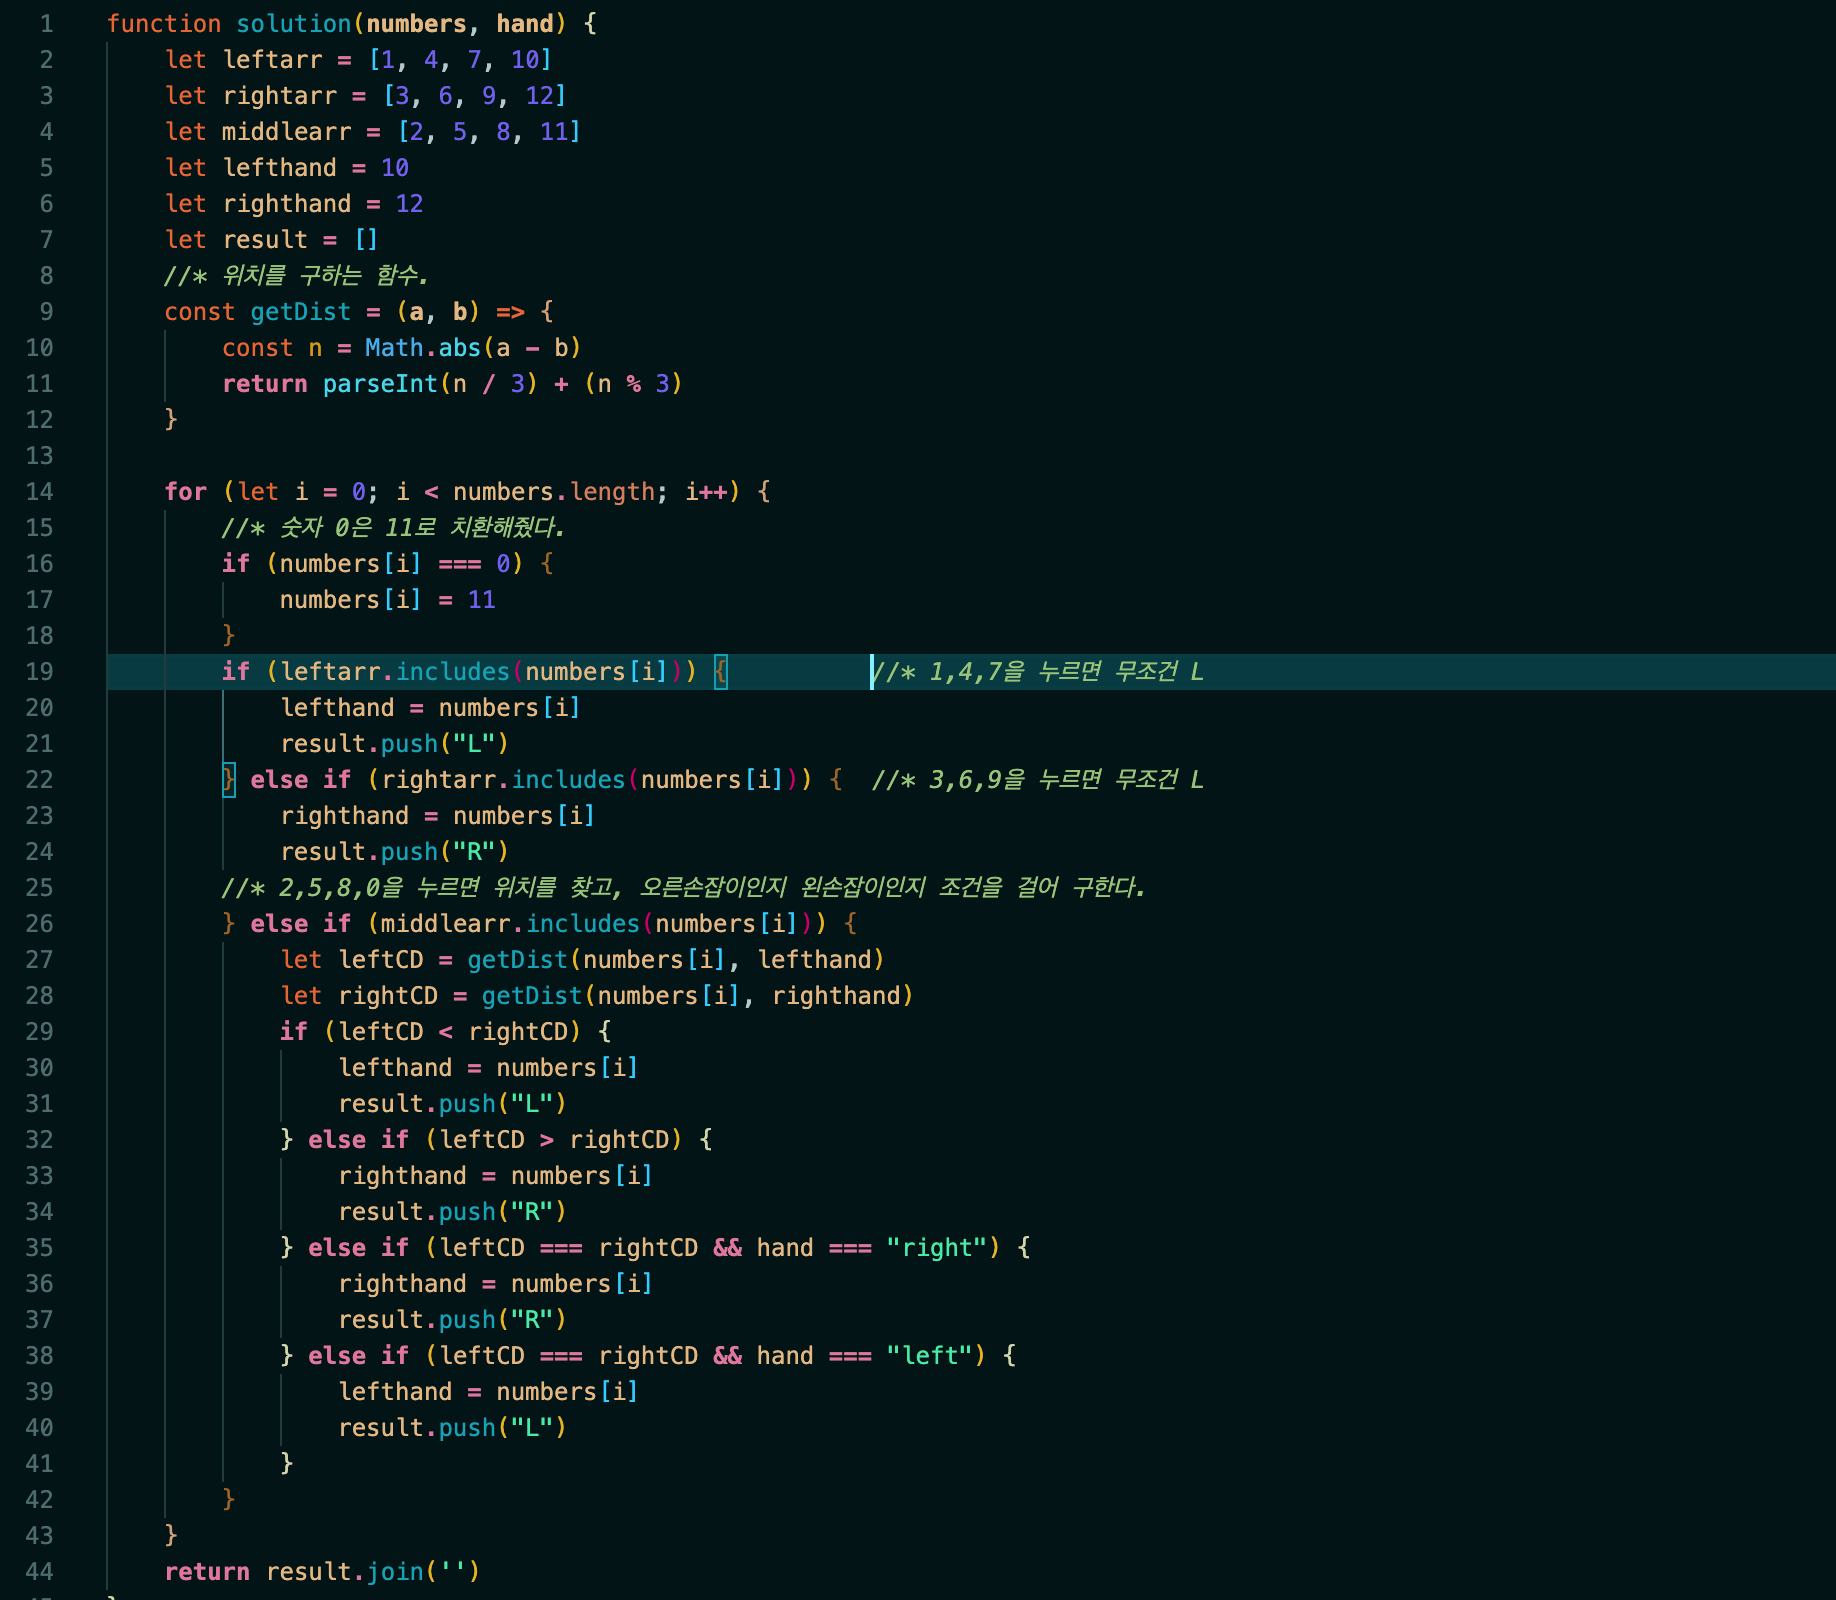Place cursor on the hand parameter
The height and width of the screenshot is (1600, 1836).
click(525, 24)
